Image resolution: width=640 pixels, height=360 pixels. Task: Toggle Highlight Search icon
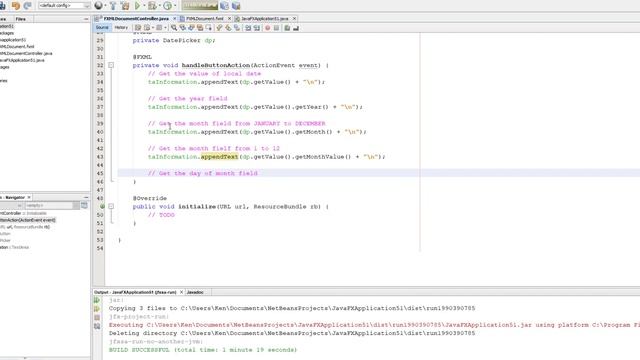click(200, 28)
